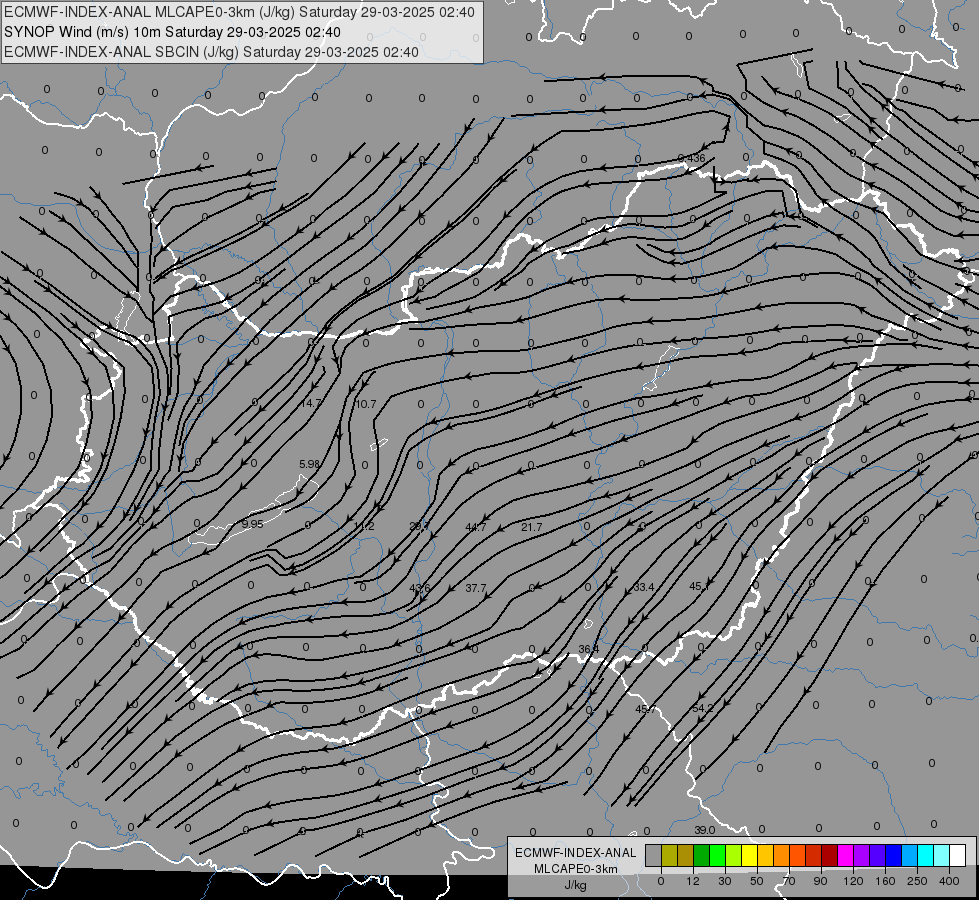Click the map value 36.4
This screenshot has width=979, height=900.
(x=588, y=649)
